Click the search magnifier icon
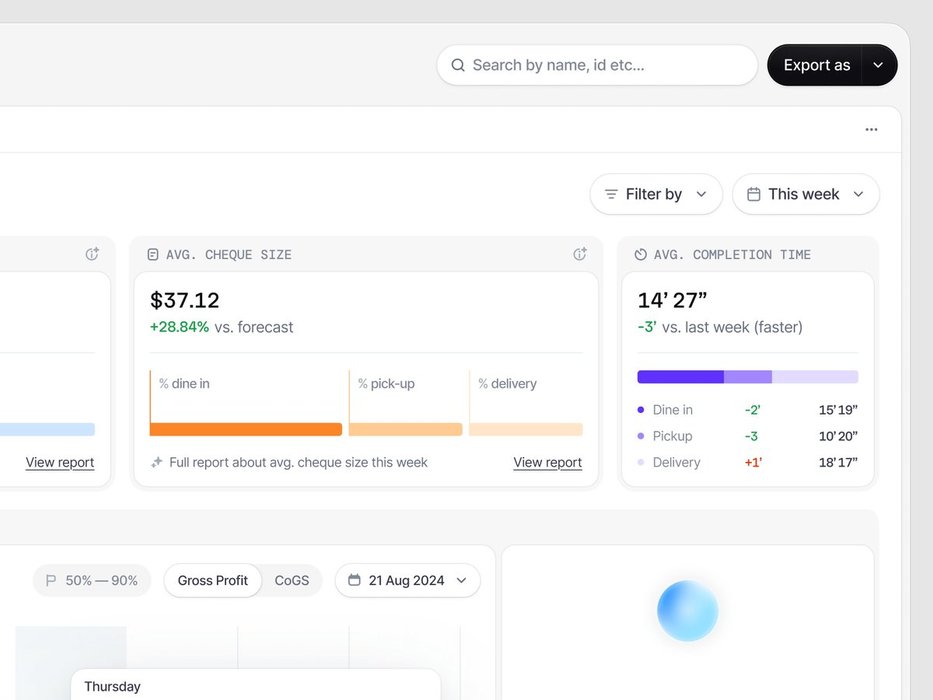 tap(458, 65)
